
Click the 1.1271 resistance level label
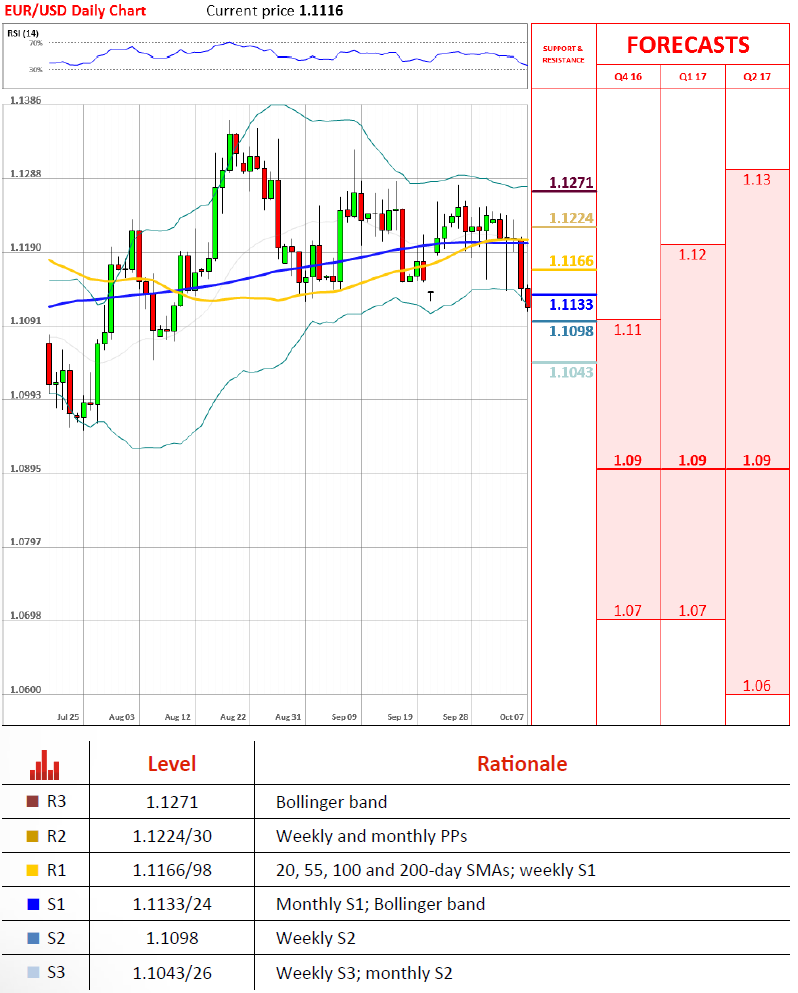571,182
